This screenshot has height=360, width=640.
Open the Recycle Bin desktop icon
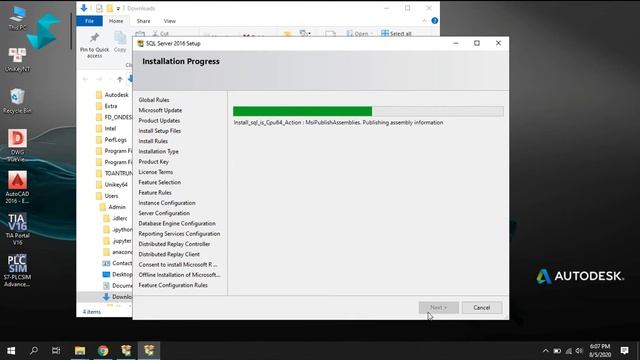(17, 101)
